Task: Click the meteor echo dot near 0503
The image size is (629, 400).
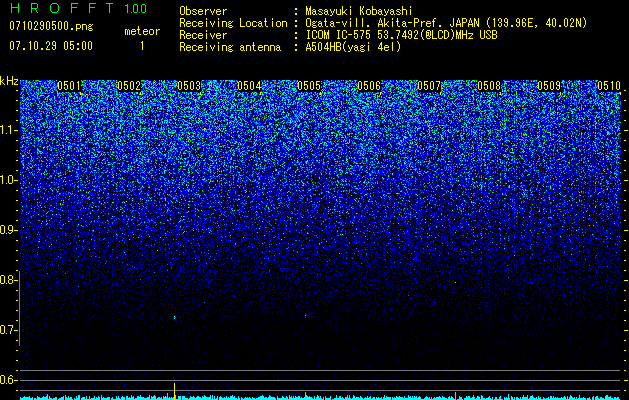Action: (175, 317)
